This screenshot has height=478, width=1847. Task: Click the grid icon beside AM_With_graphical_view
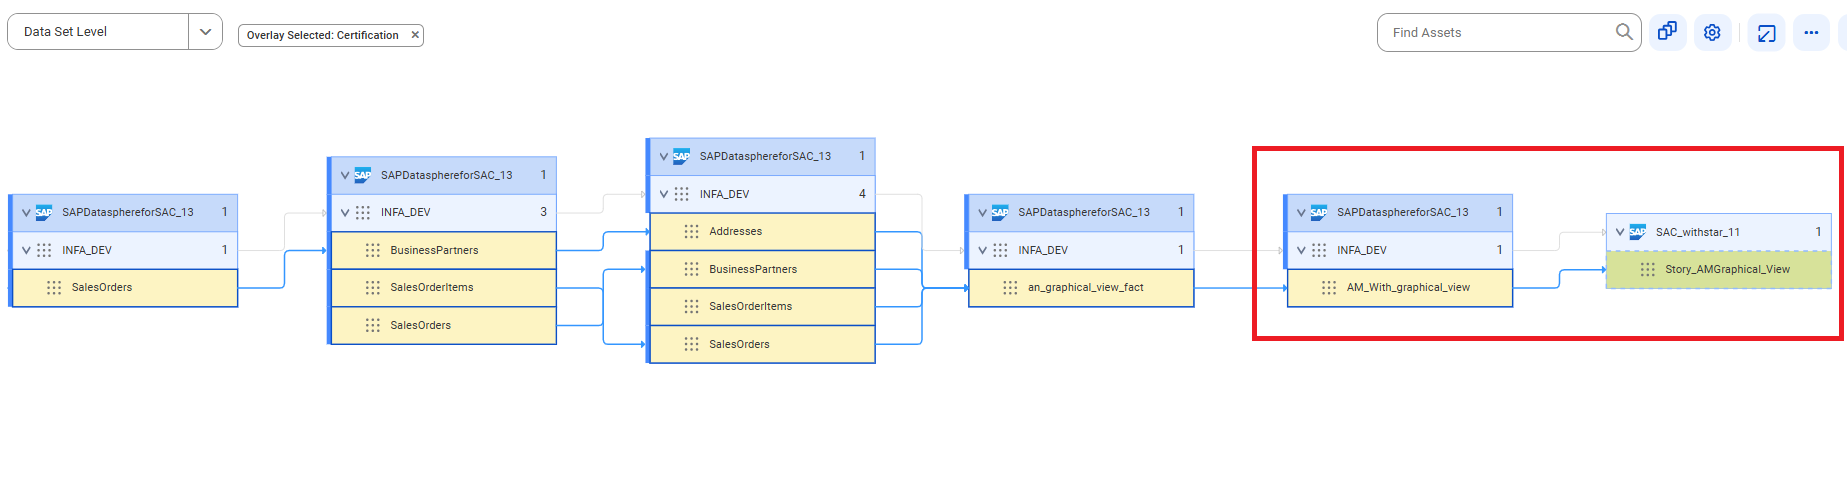1329,287
